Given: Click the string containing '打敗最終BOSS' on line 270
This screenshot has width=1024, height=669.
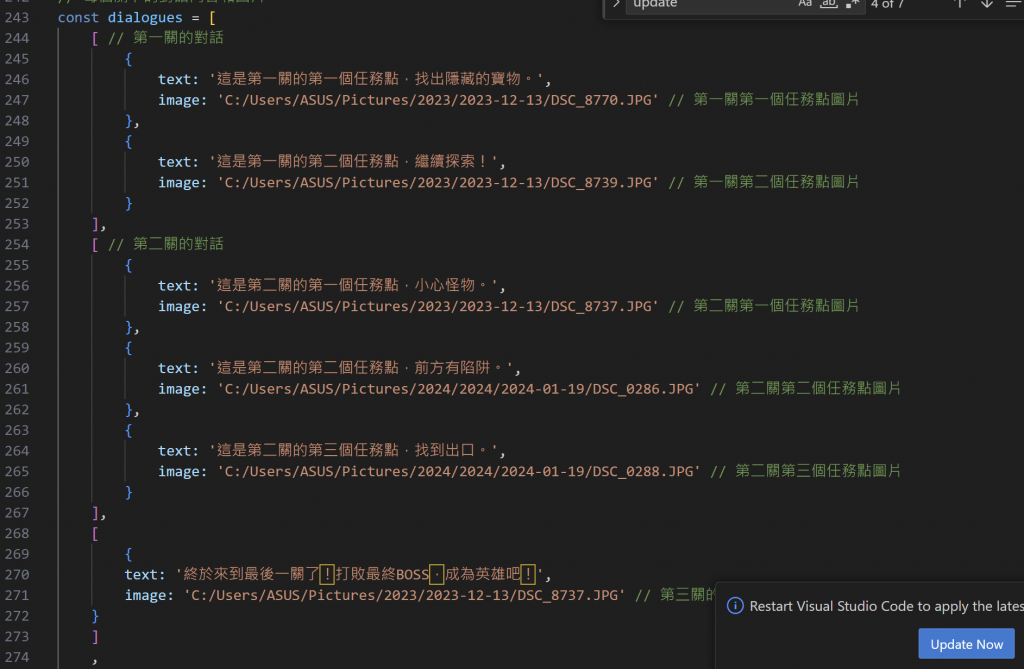Looking at the screenshot, I should tap(360, 575).
